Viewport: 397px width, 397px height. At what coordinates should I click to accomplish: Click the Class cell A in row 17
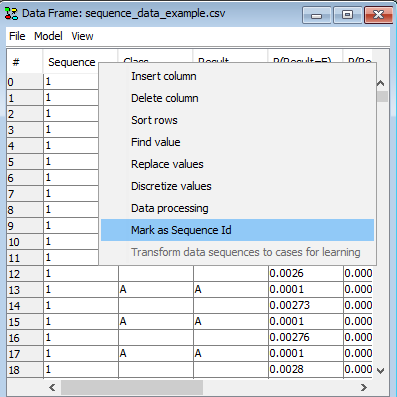pos(156,353)
